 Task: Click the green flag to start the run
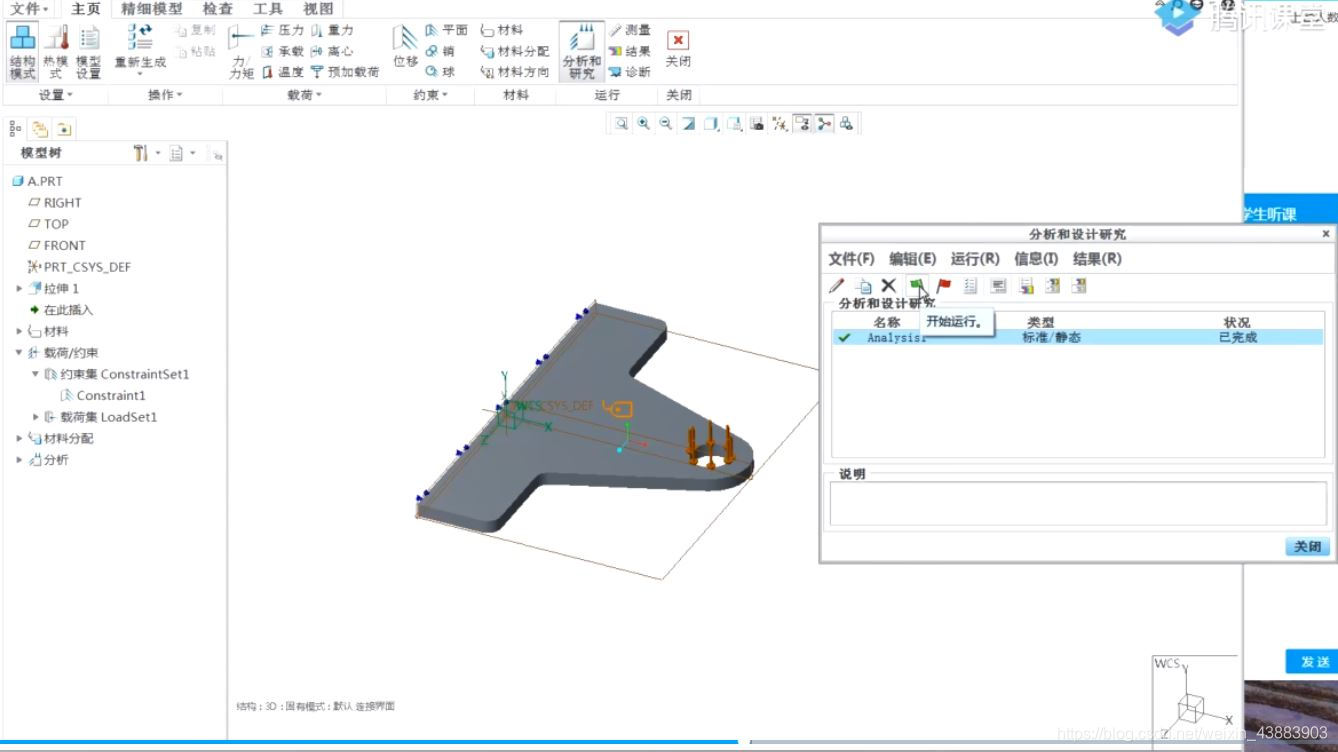[915, 285]
